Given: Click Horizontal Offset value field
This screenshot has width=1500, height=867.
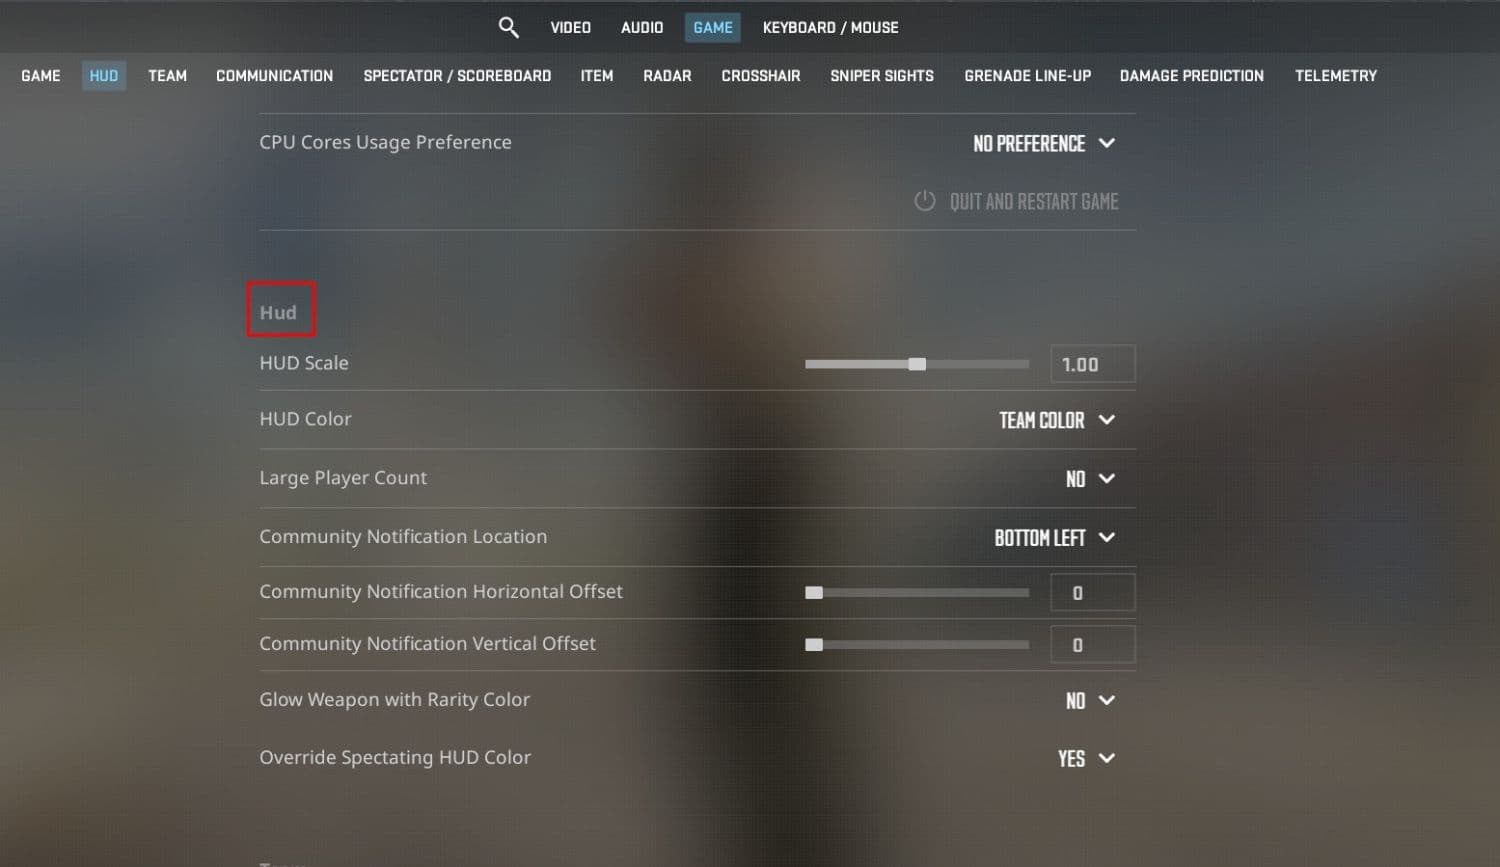Looking at the screenshot, I should [x=1093, y=593].
